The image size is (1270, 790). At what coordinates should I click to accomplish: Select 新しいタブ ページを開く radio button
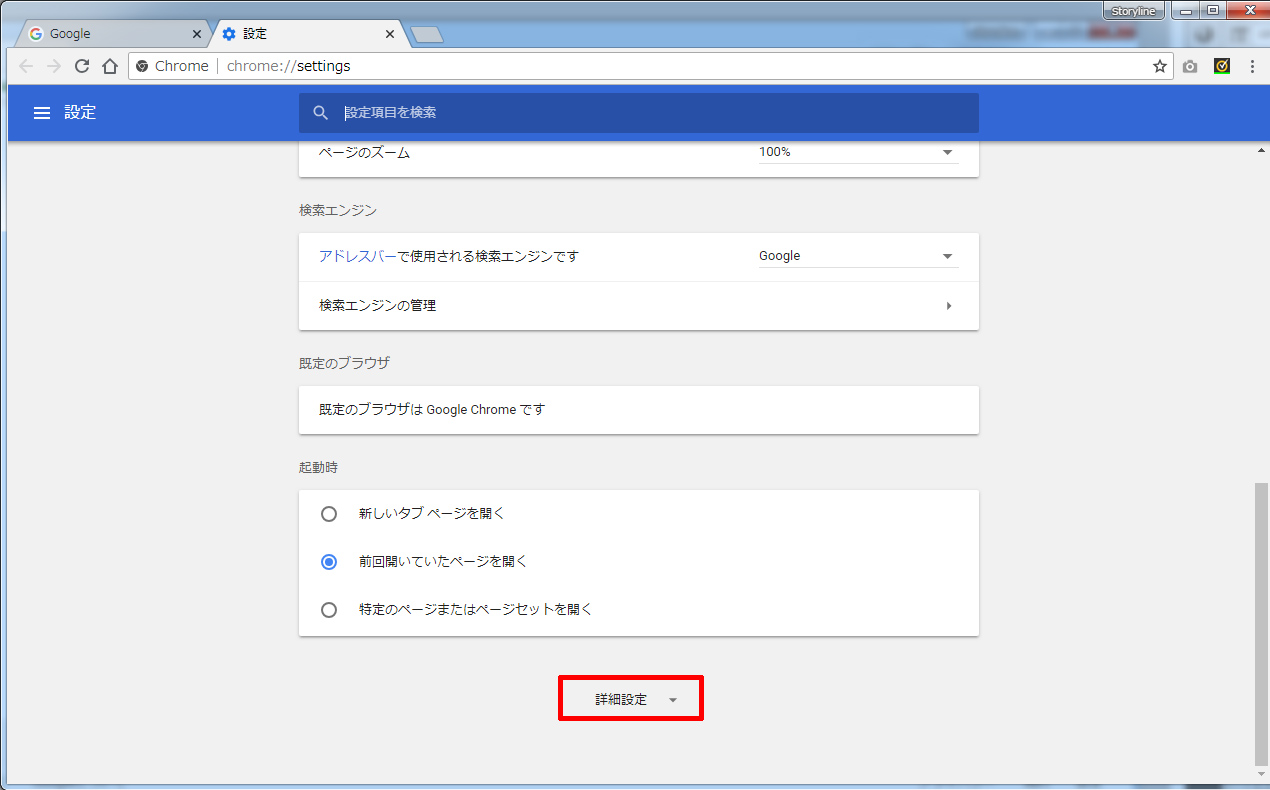point(329,514)
